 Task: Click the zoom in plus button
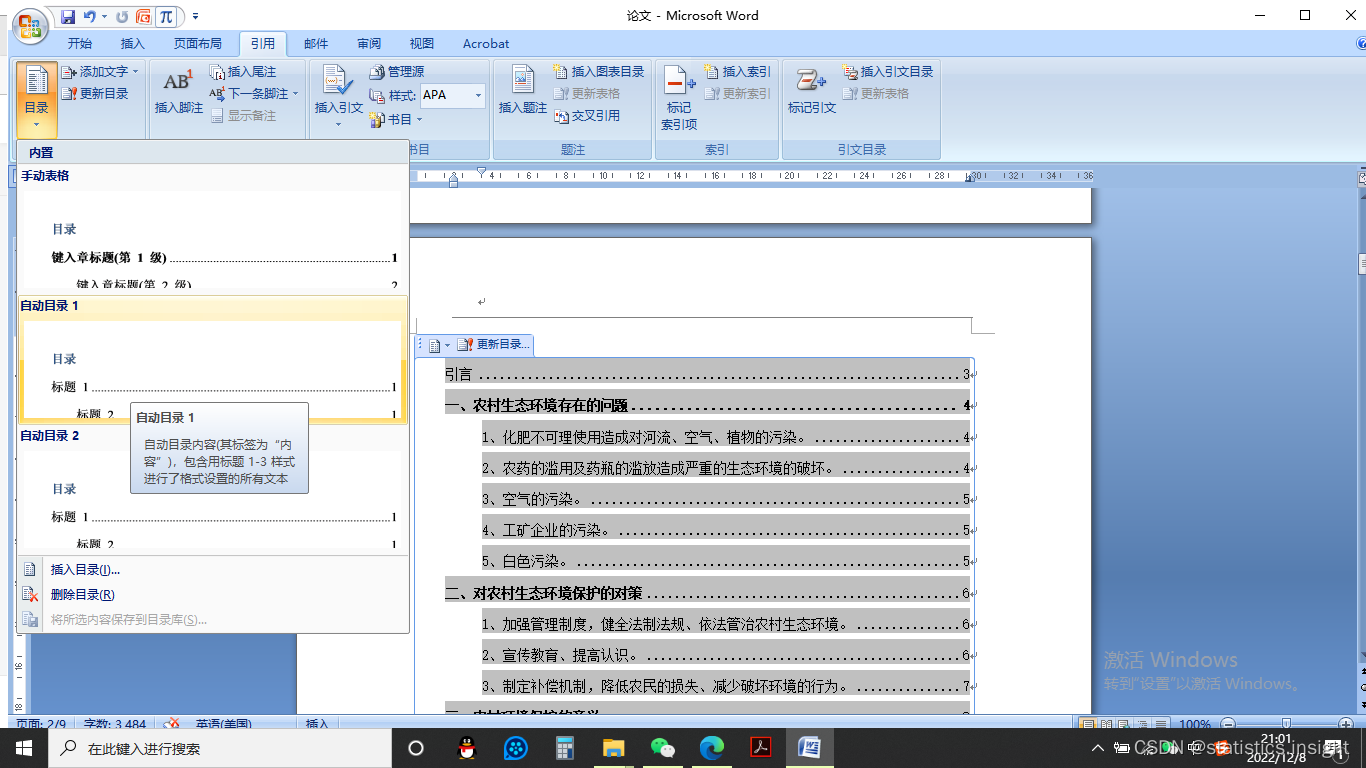[1346, 724]
